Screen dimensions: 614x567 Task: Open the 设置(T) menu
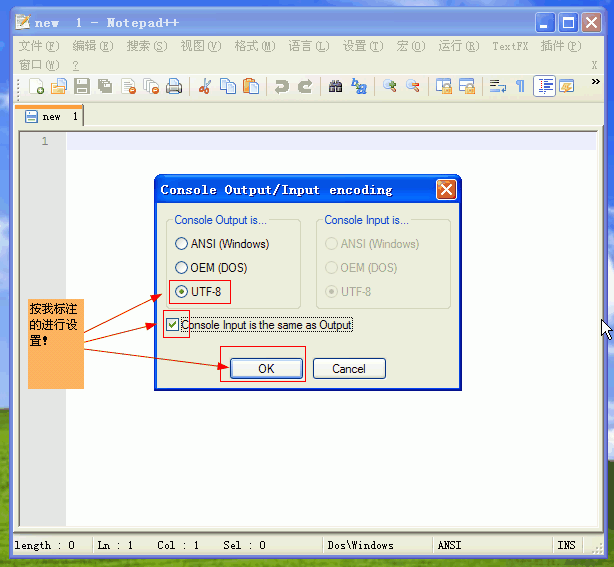point(363,46)
